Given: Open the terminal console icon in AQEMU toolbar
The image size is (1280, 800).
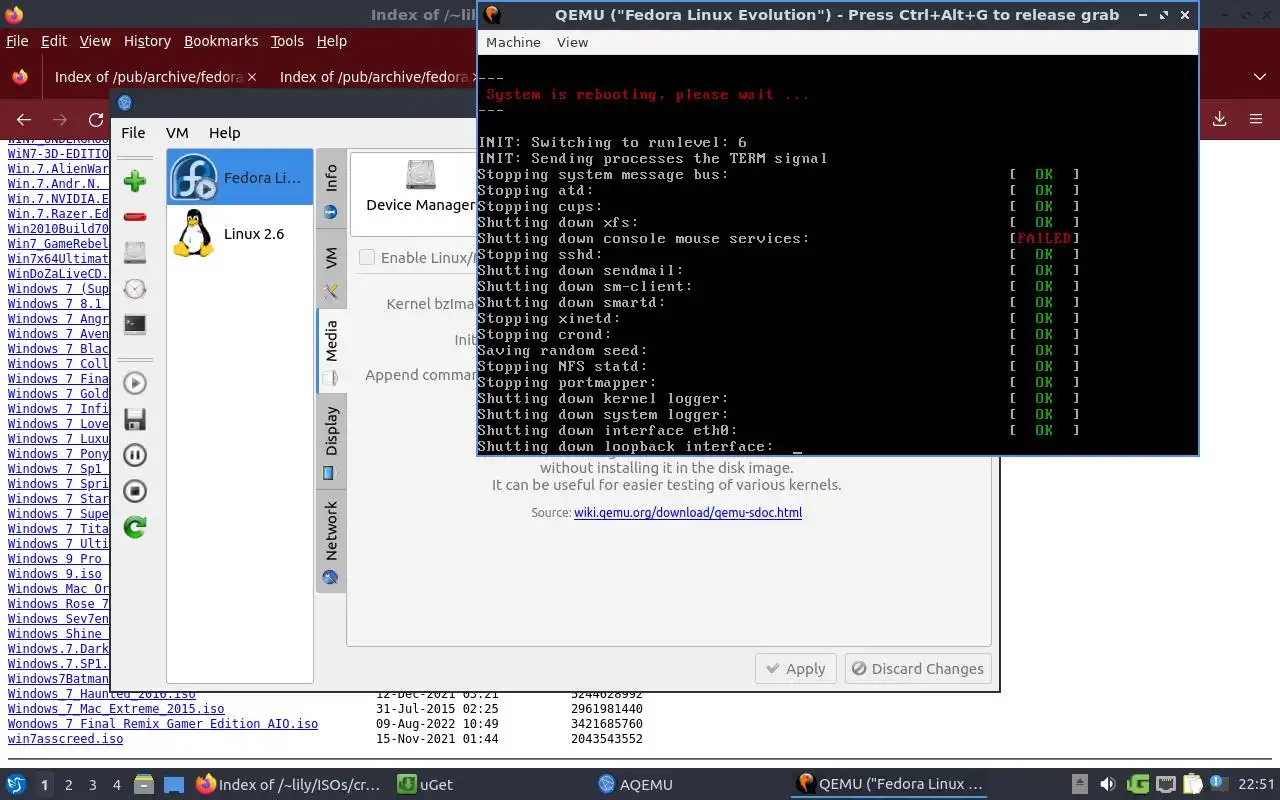Looking at the screenshot, I should click(x=135, y=325).
